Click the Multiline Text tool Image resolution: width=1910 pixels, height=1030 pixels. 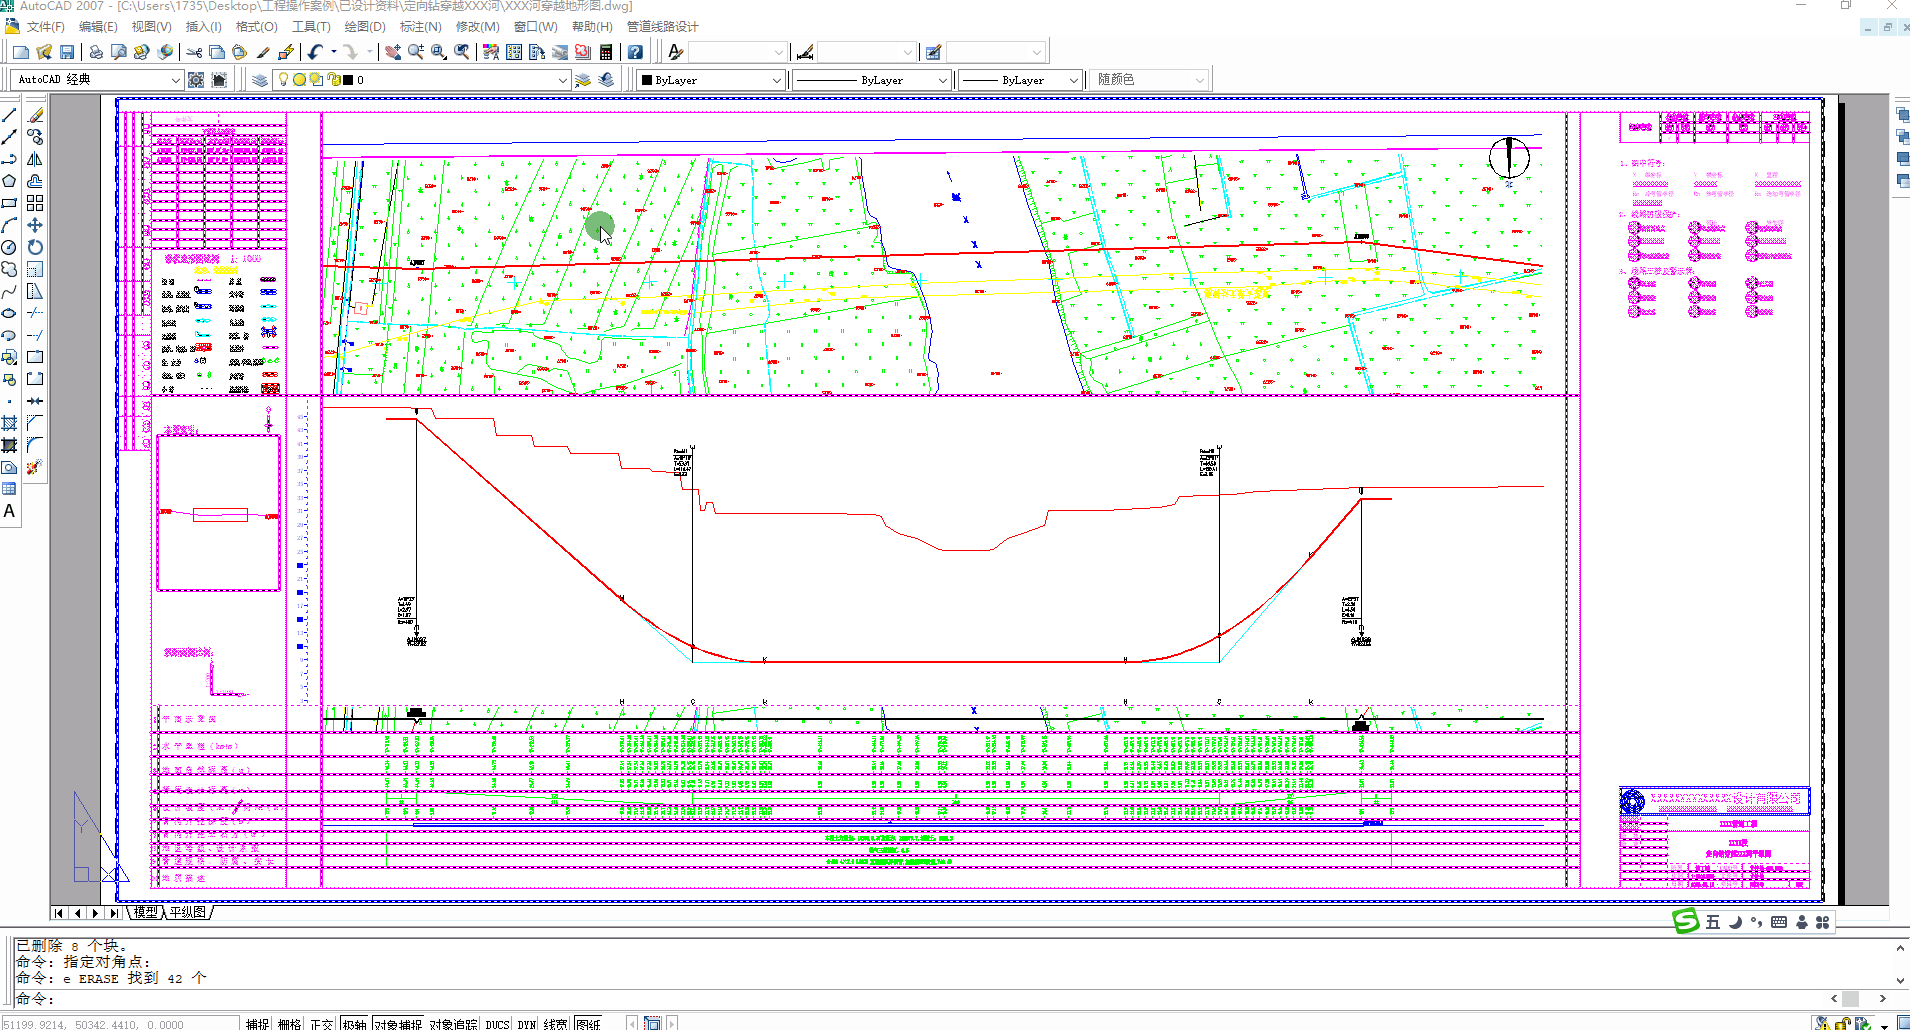pos(9,511)
